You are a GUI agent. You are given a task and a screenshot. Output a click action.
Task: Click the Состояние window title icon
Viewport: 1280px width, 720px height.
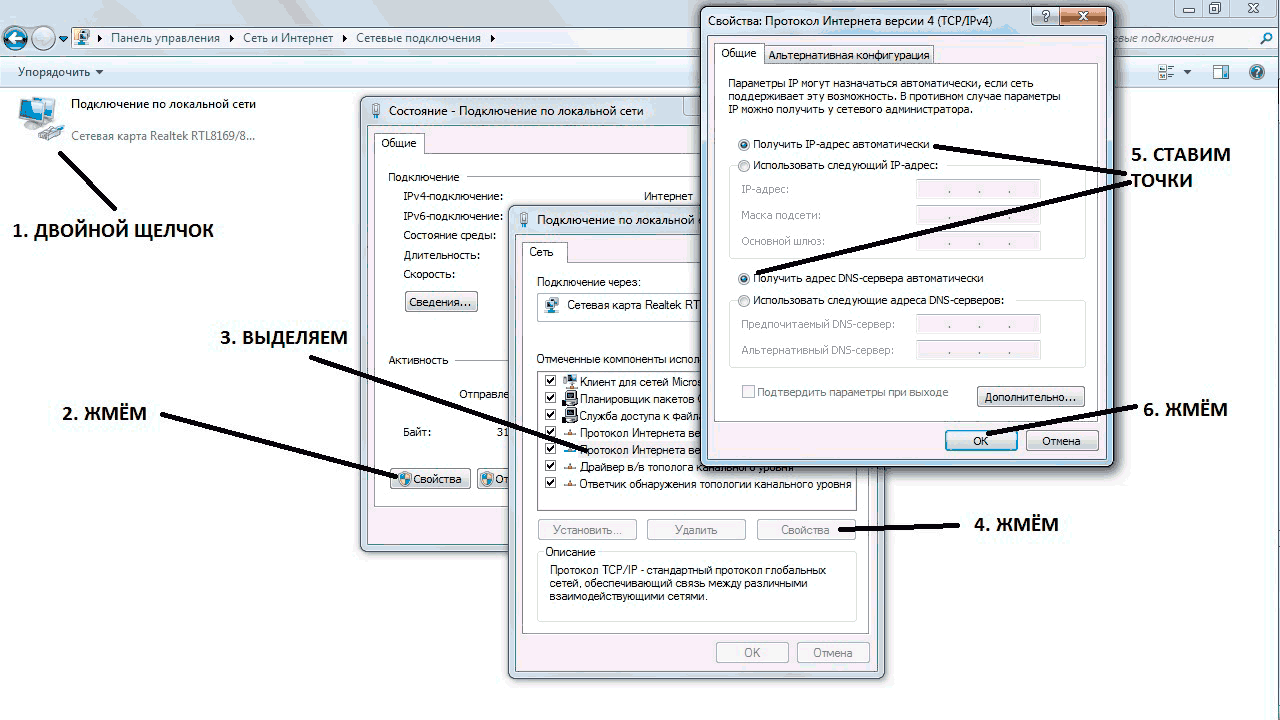click(x=376, y=110)
